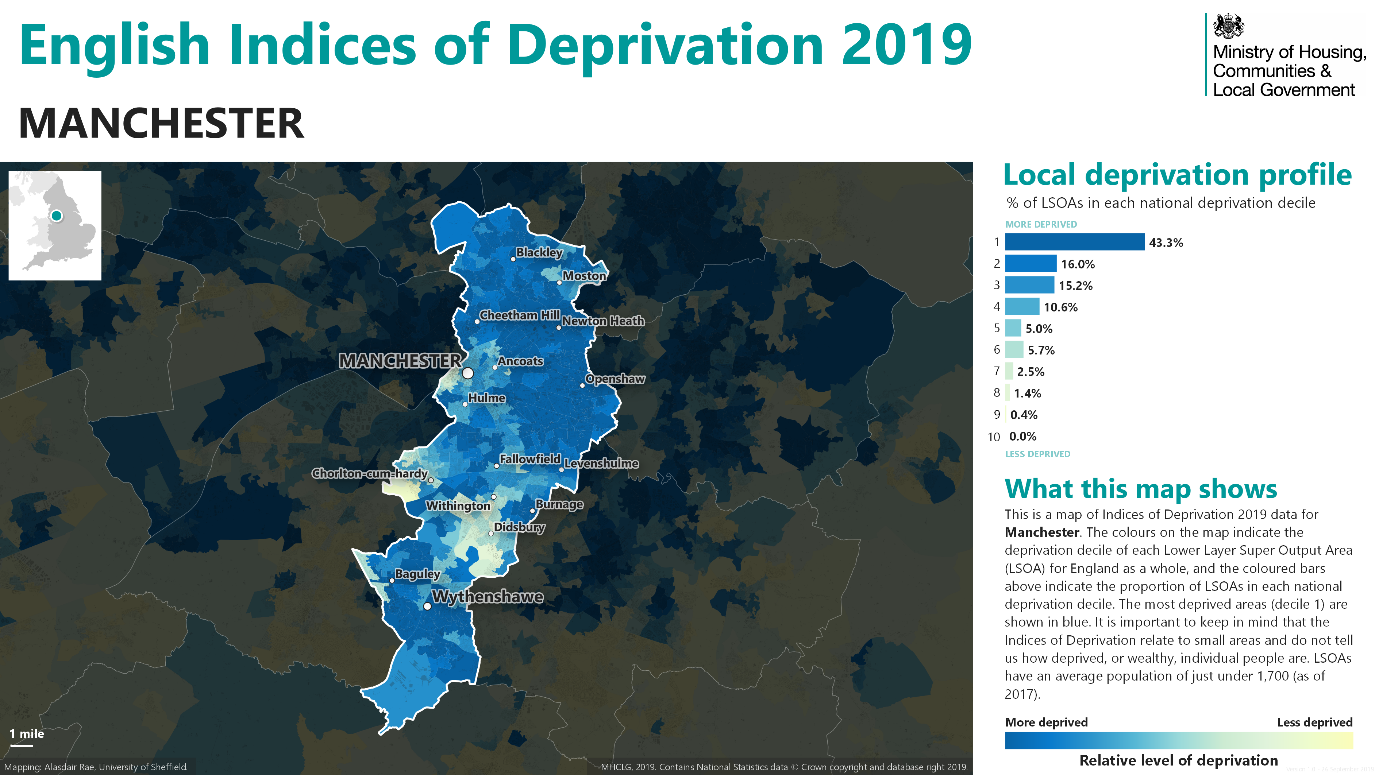Select the decile 1 bar showing 43.3%

tap(1074, 242)
